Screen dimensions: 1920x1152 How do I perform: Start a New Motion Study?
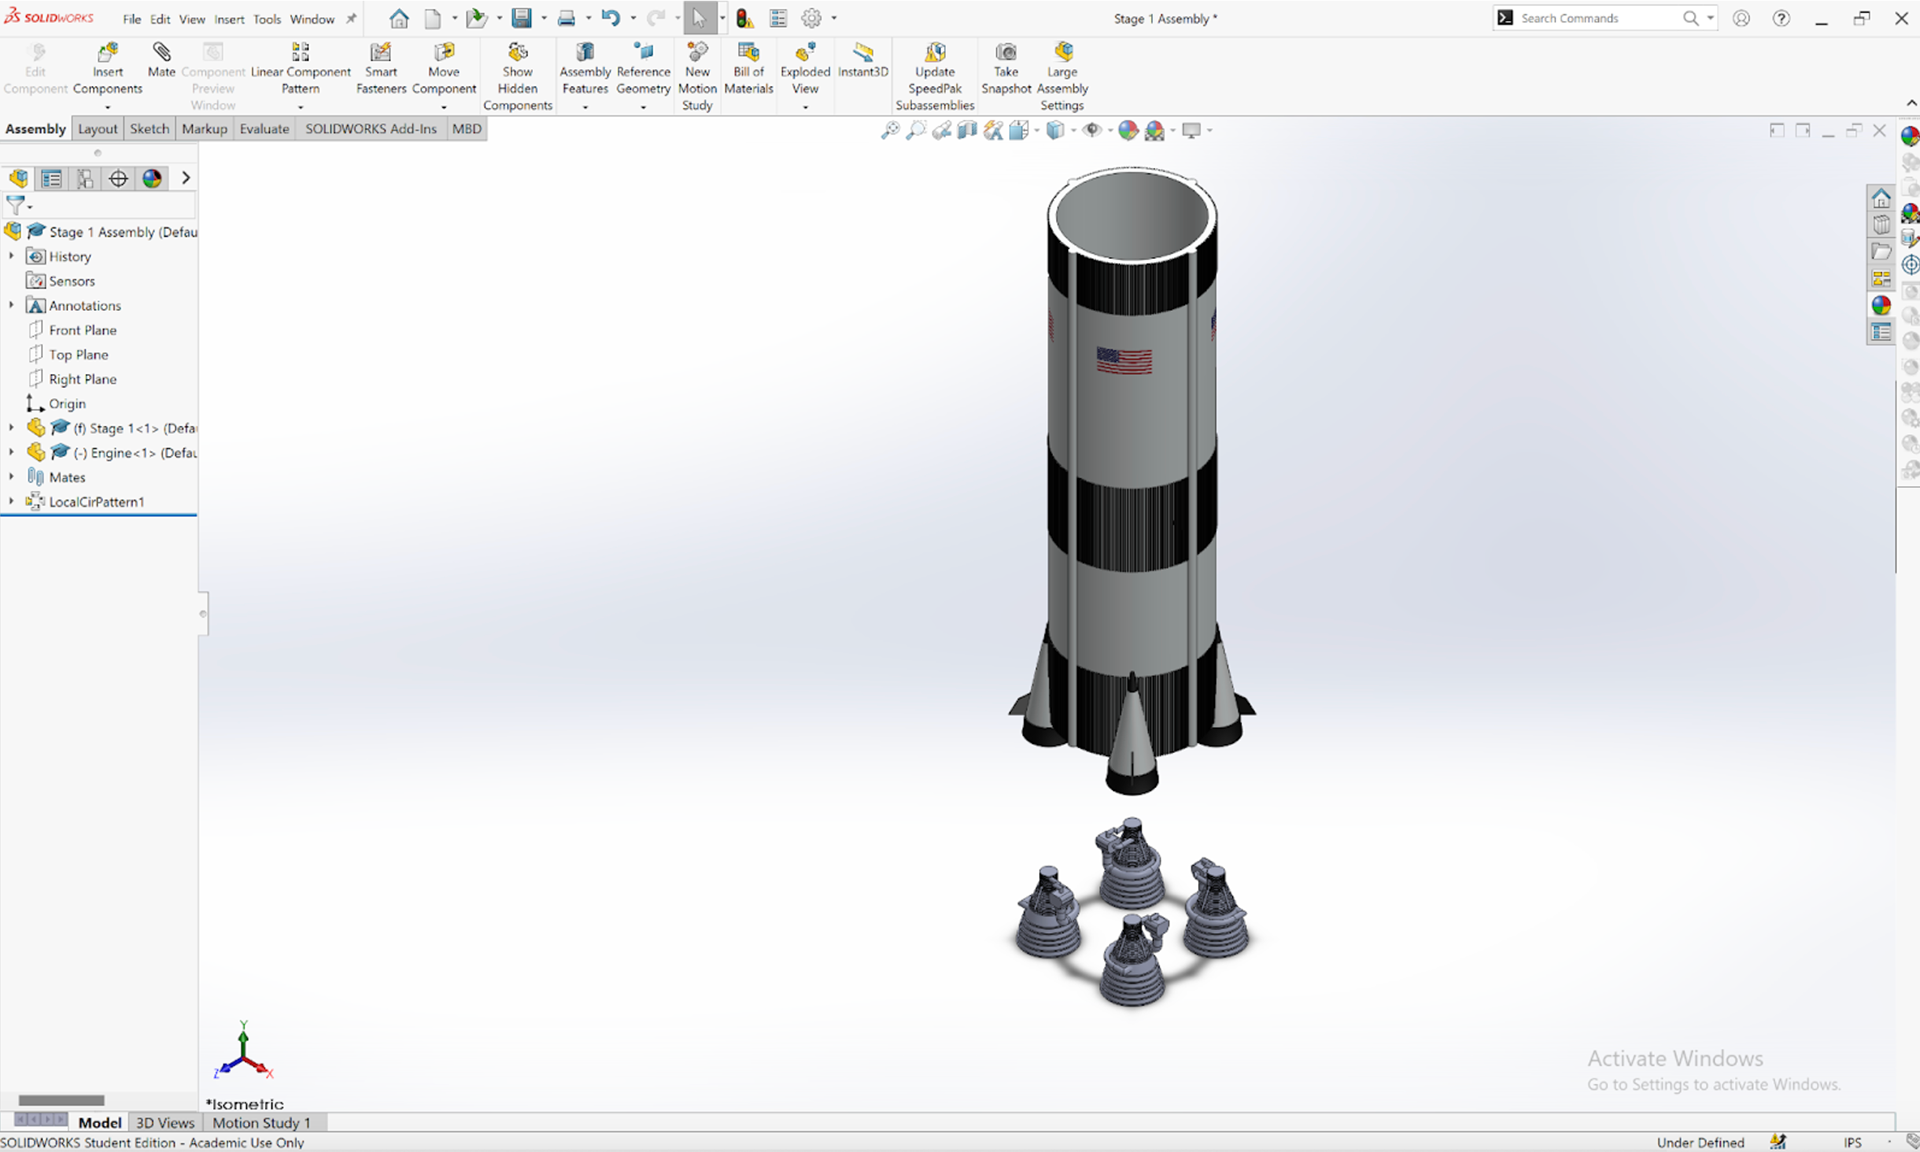point(697,76)
